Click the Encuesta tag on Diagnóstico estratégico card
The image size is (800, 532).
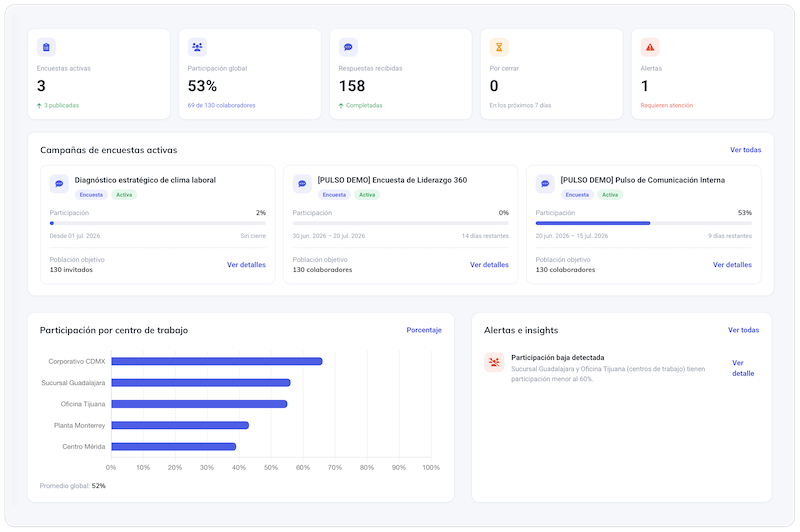tap(91, 195)
